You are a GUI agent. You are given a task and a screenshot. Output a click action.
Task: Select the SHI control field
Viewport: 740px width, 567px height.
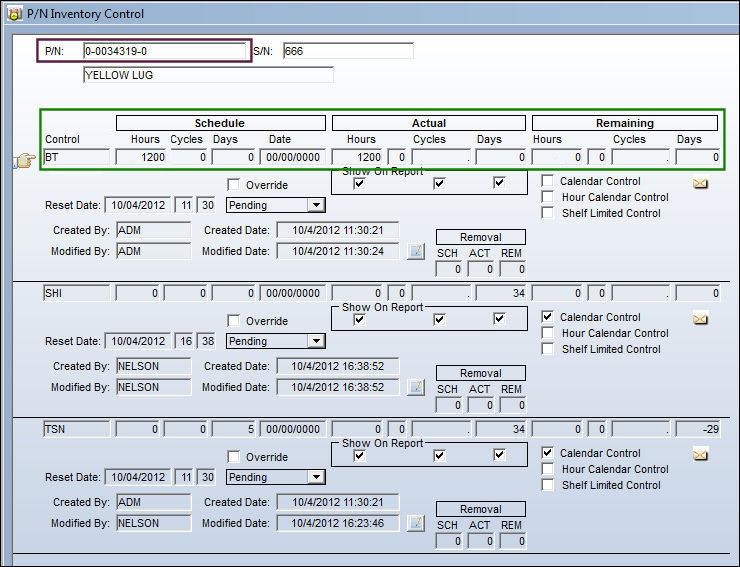point(76,293)
